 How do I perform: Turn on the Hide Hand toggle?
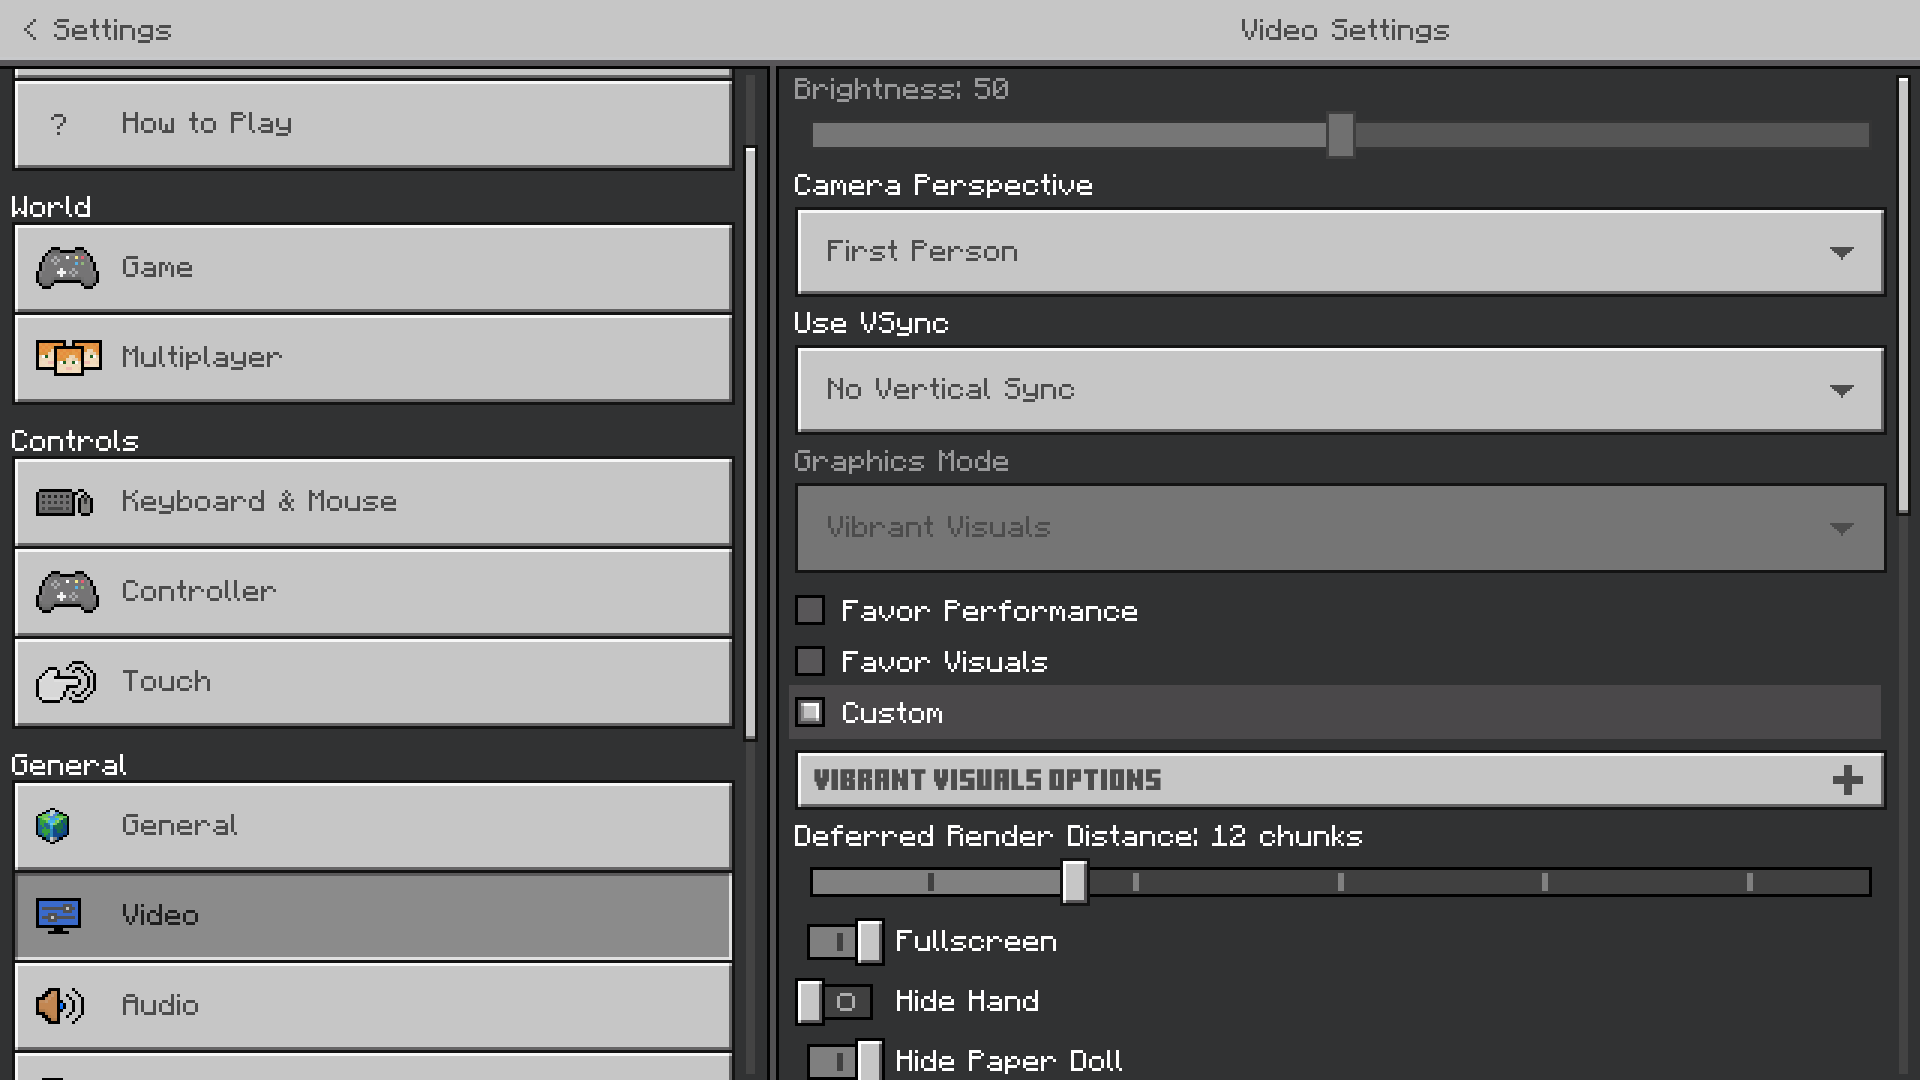coord(834,1002)
